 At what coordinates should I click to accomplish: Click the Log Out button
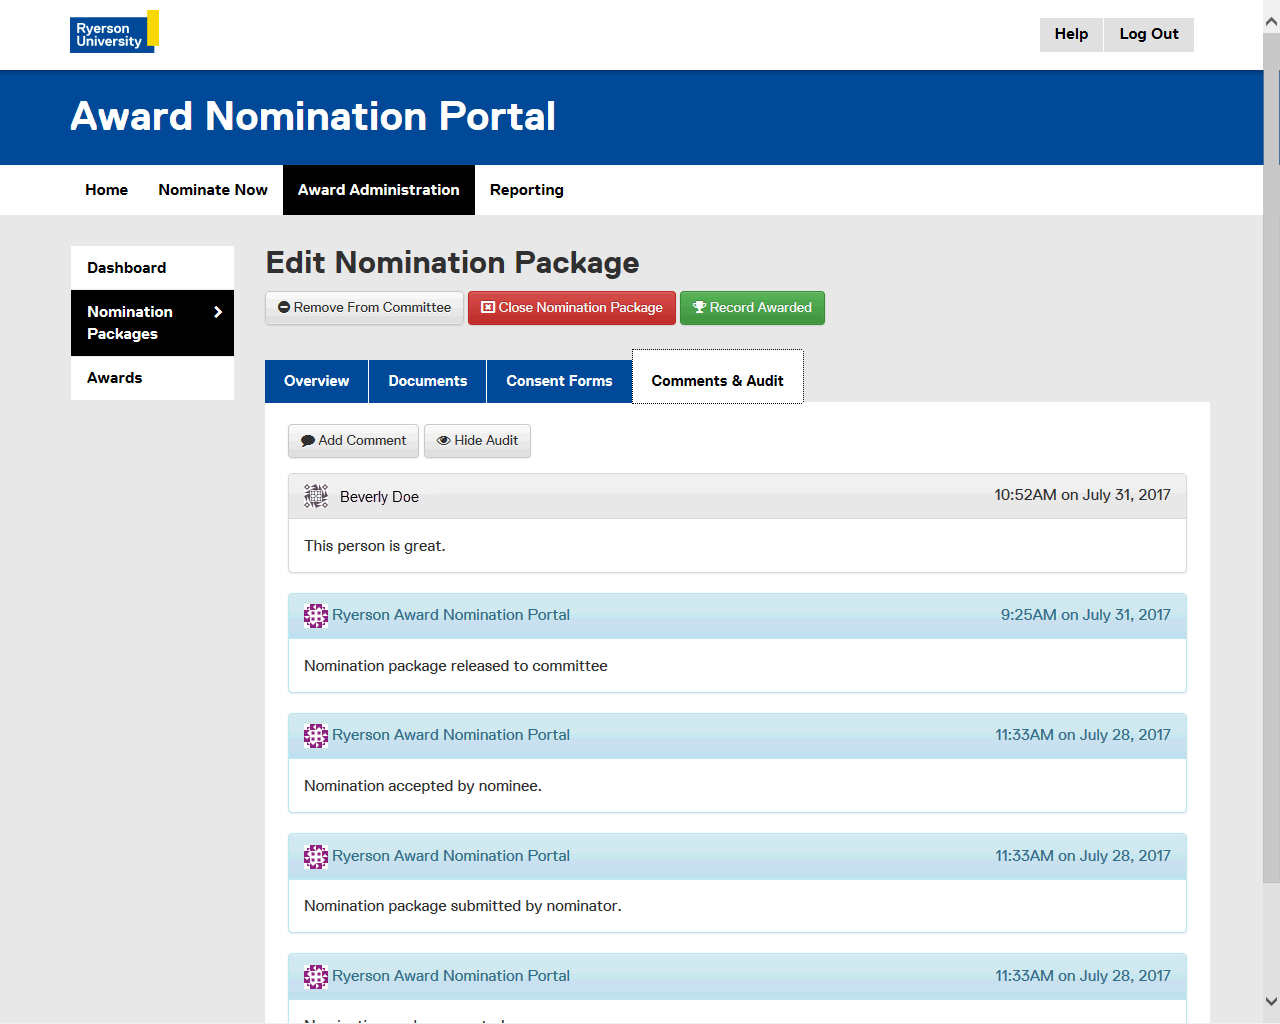tap(1148, 34)
